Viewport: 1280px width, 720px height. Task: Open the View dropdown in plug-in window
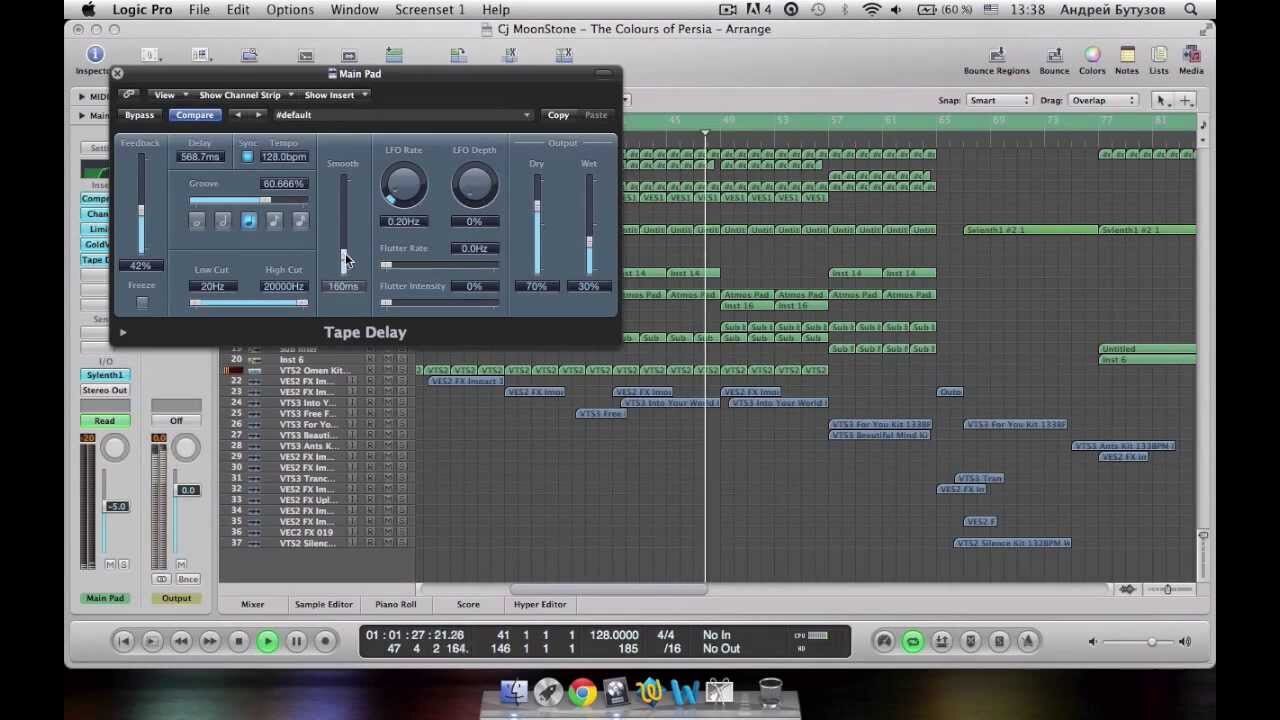(169, 95)
